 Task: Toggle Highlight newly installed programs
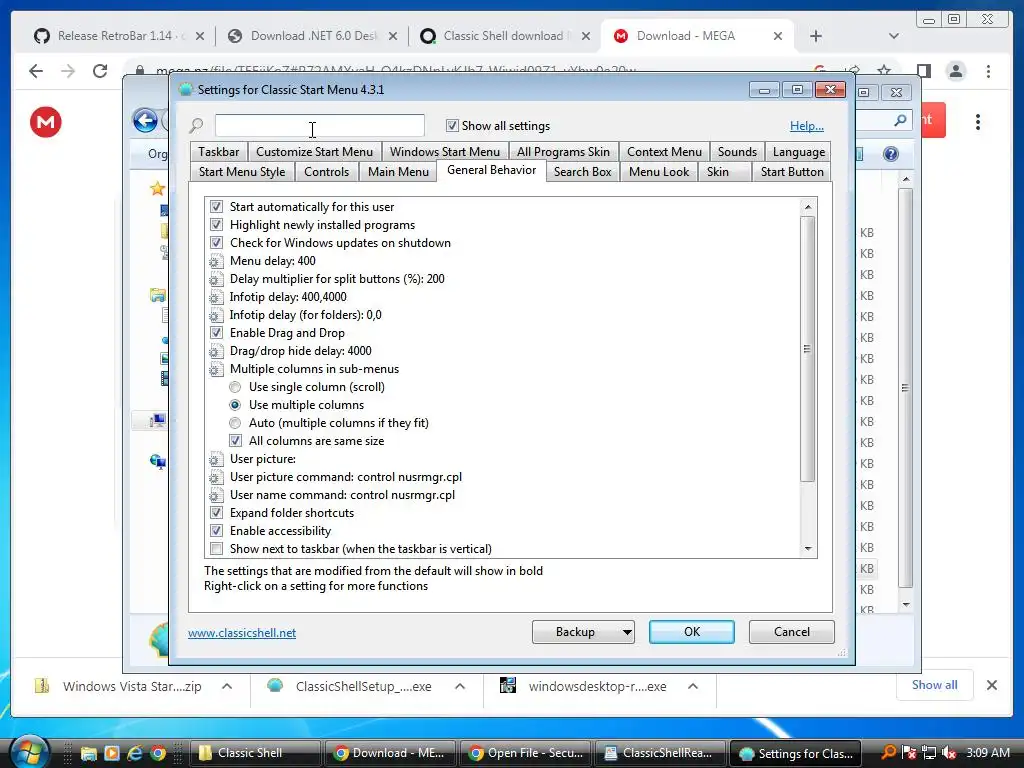(x=216, y=225)
